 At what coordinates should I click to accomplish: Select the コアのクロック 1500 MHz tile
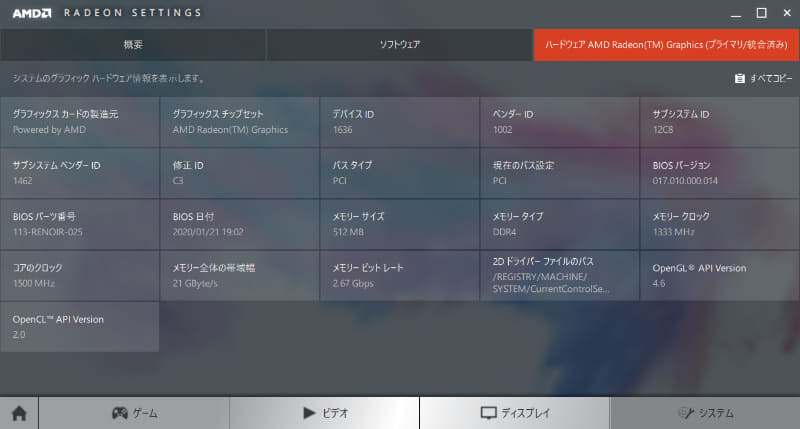pyautogui.click(x=80, y=275)
